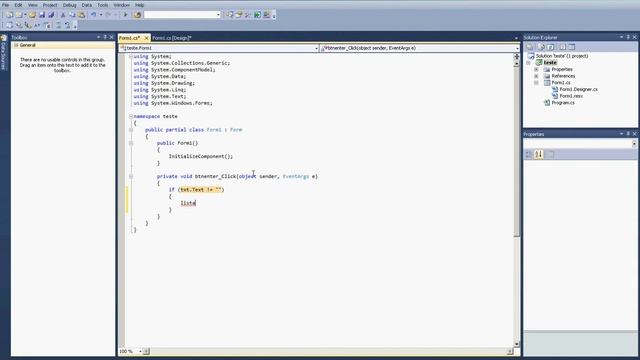Click View Designer icon in Solution Explorer
Image resolution: width=640 pixels, height=360 pixels.
tap(571, 47)
